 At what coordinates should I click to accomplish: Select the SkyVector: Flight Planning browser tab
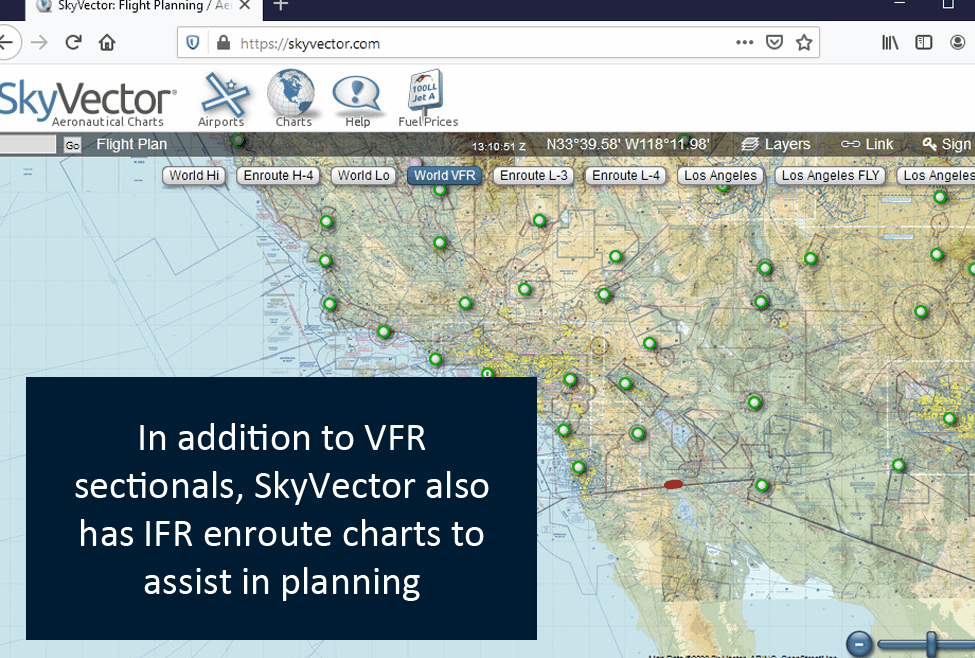pyautogui.click(x=144, y=6)
